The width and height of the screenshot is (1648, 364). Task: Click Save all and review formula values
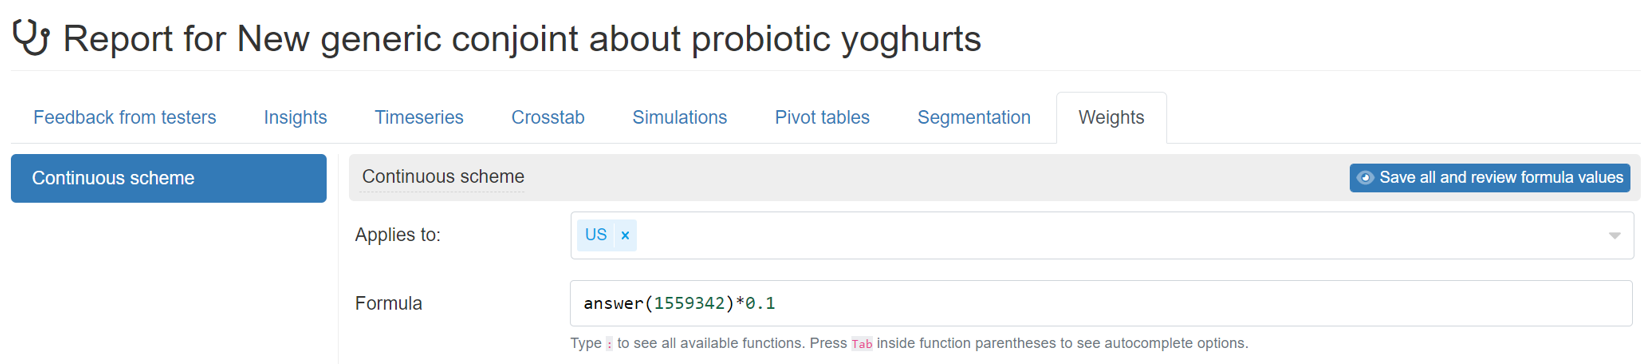click(1490, 178)
